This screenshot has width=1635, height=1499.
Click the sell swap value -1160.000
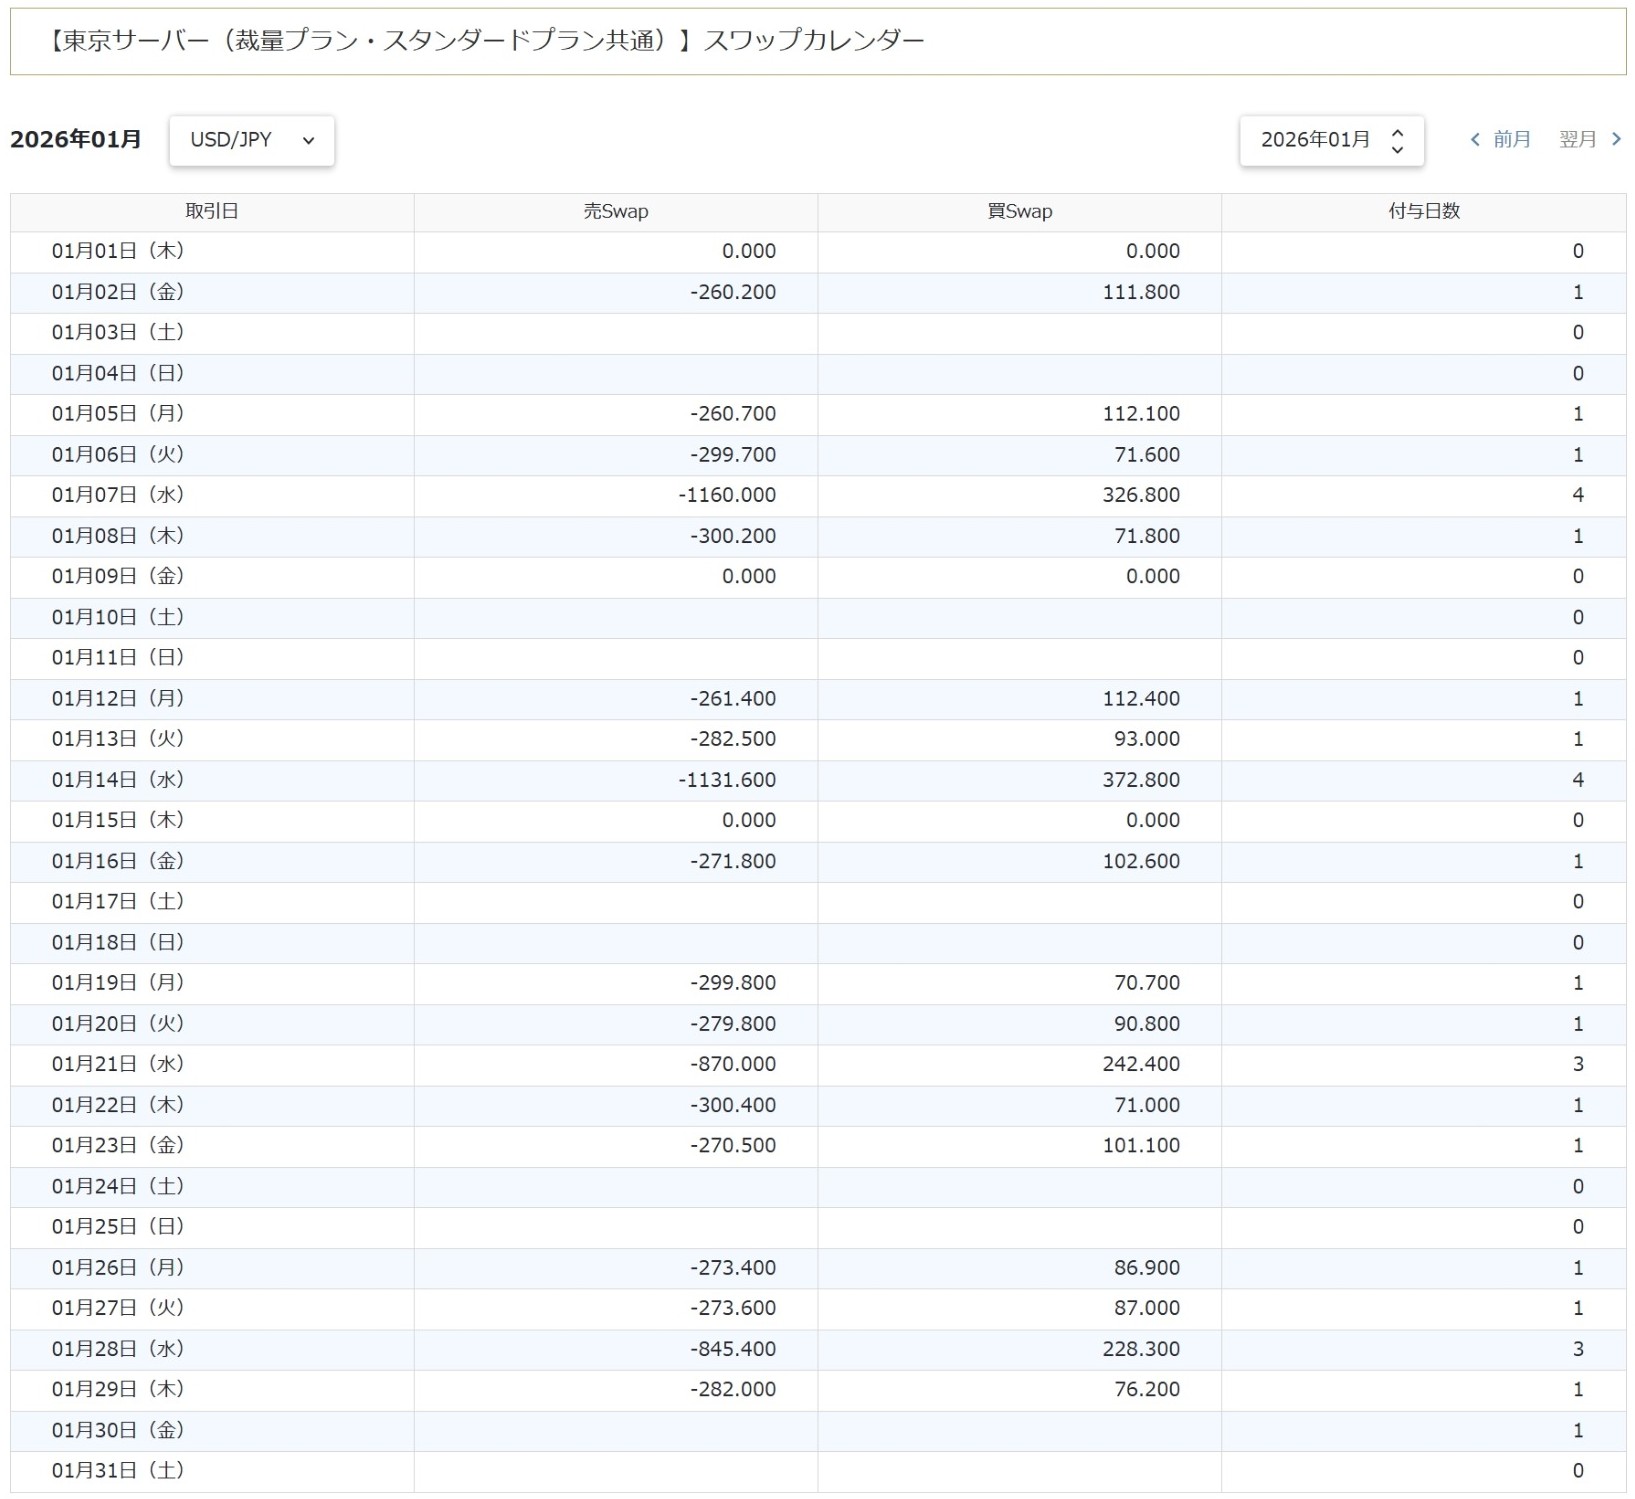(x=727, y=495)
